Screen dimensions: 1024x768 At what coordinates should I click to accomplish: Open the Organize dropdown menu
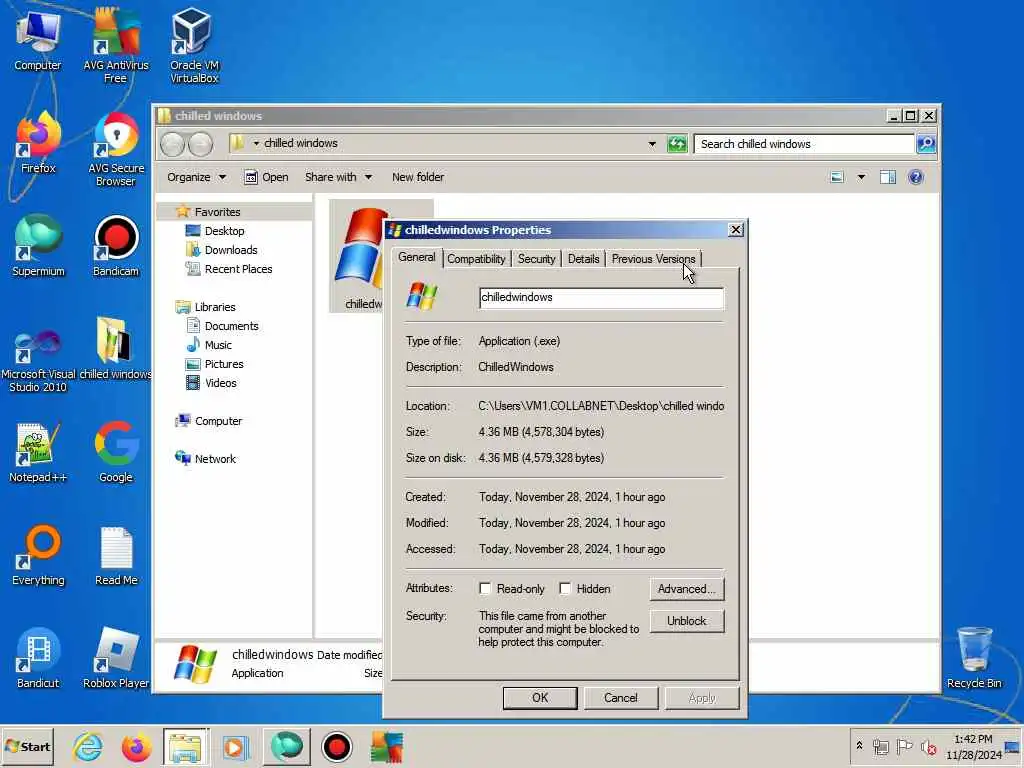(x=196, y=177)
